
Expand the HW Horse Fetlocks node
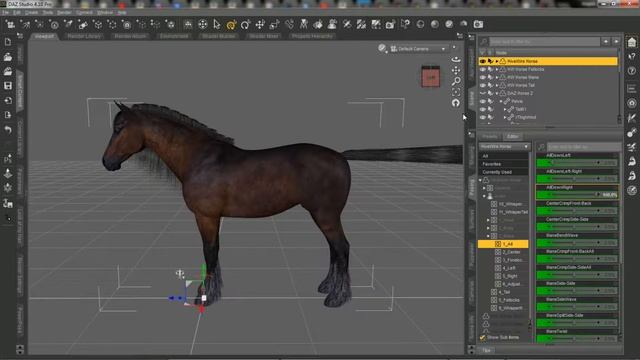[x=497, y=69]
